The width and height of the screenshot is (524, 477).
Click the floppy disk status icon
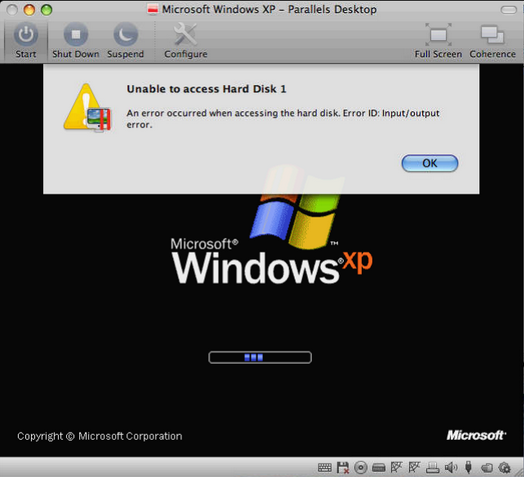(x=343, y=467)
